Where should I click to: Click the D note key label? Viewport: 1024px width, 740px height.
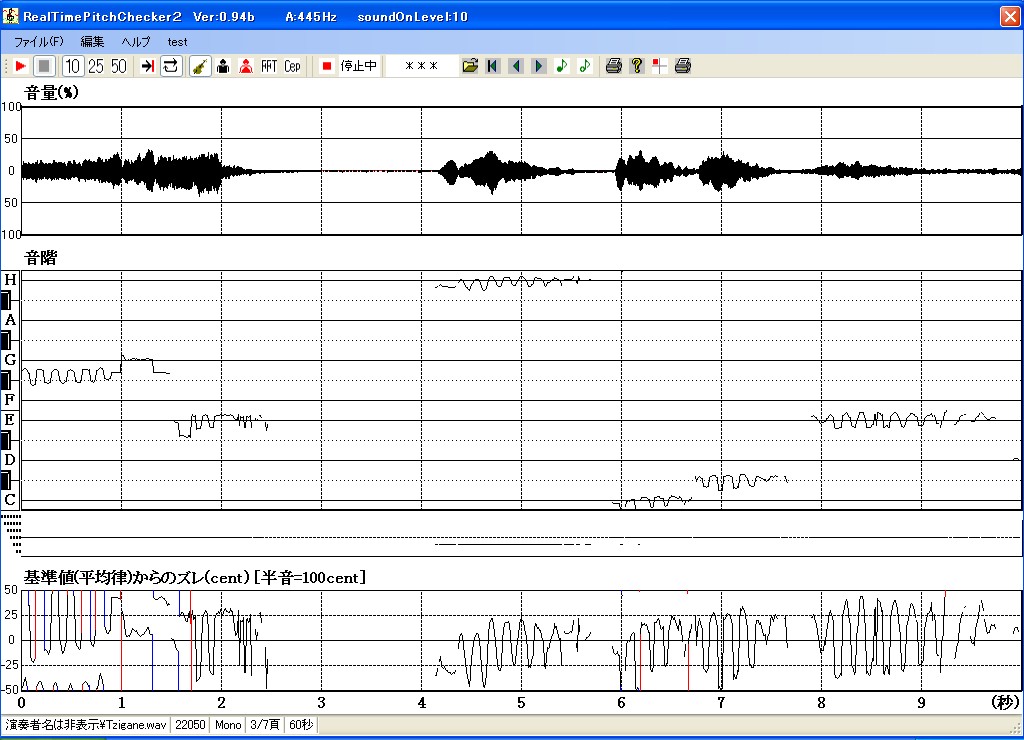click(x=10, y=460)
